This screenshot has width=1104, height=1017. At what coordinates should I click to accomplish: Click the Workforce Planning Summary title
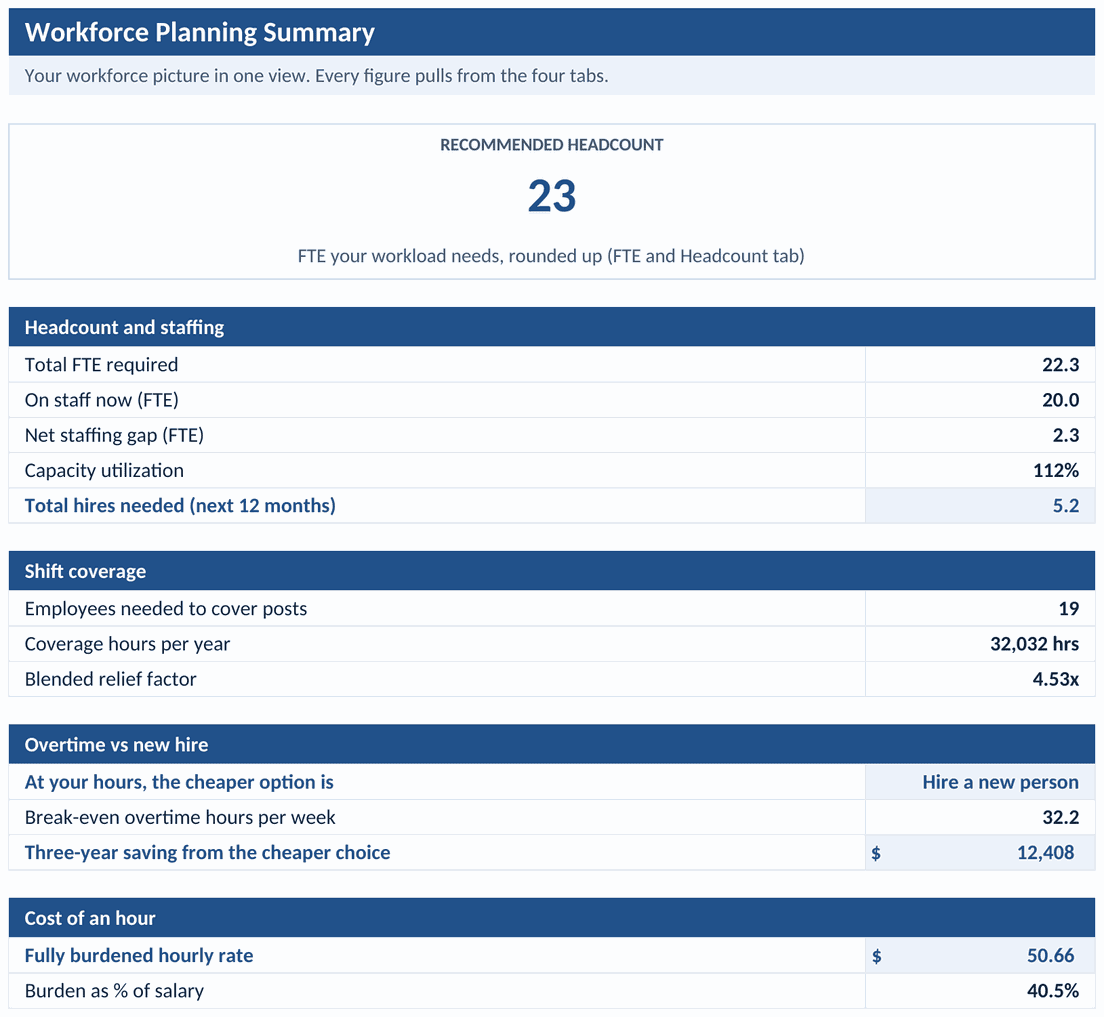click(199, 32)
